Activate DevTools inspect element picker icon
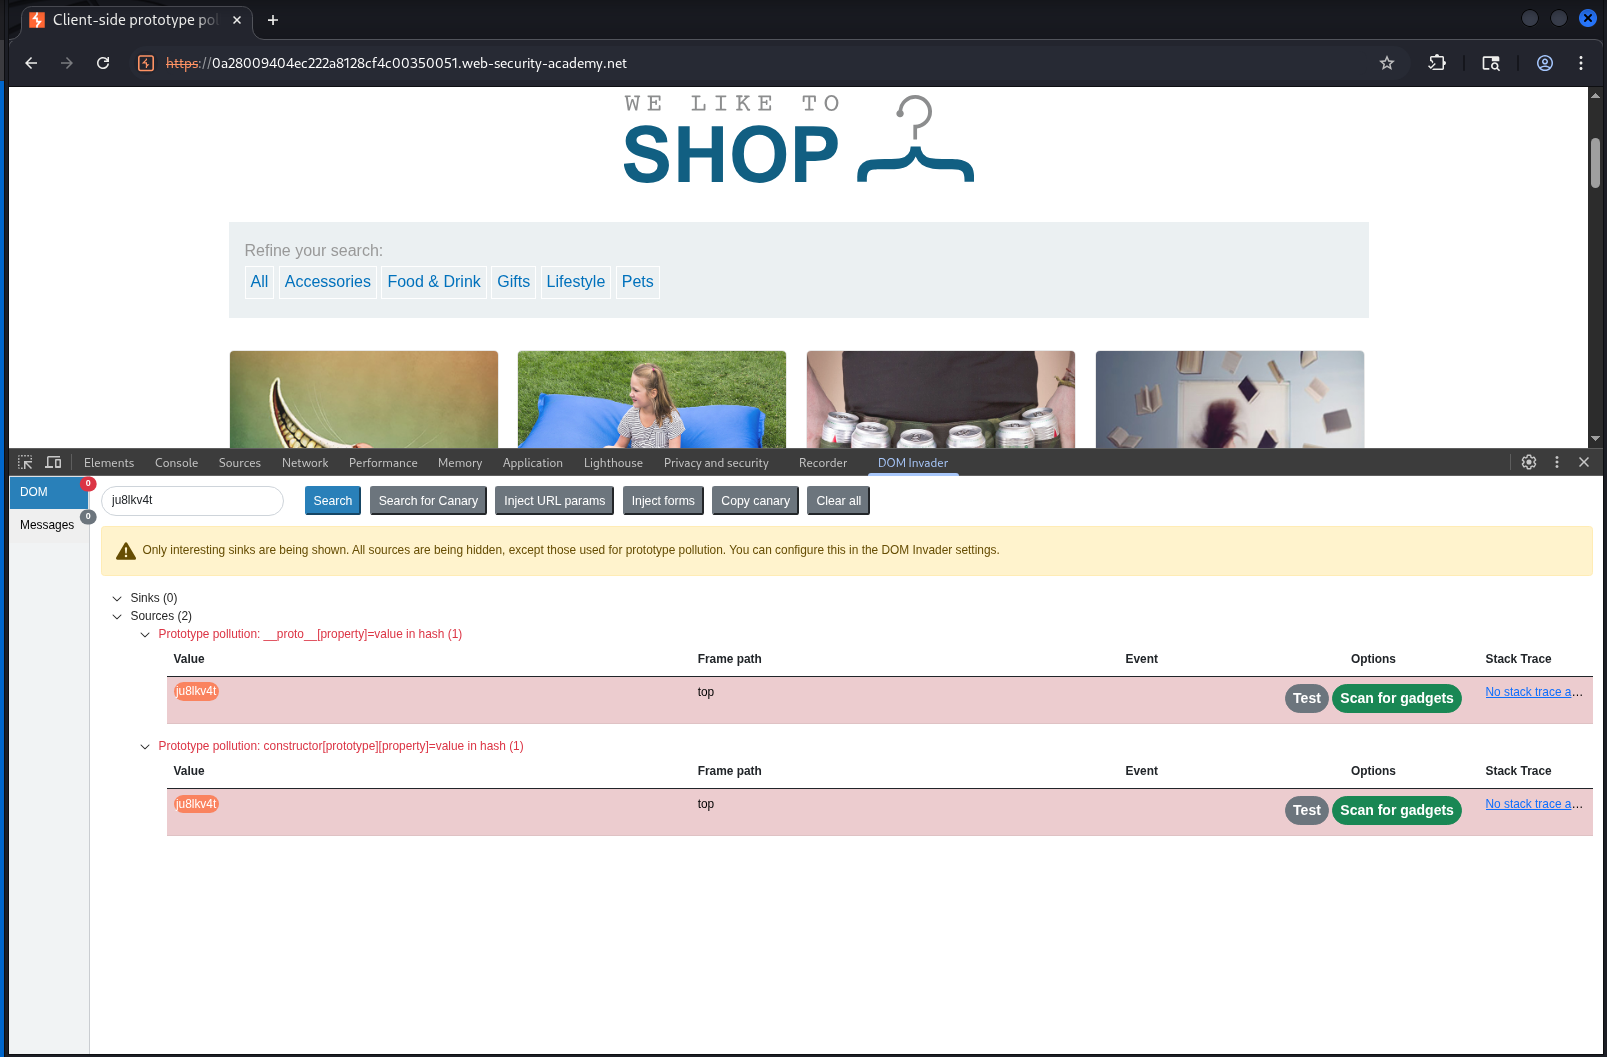1607x1057 pixels. pos(25,462)
